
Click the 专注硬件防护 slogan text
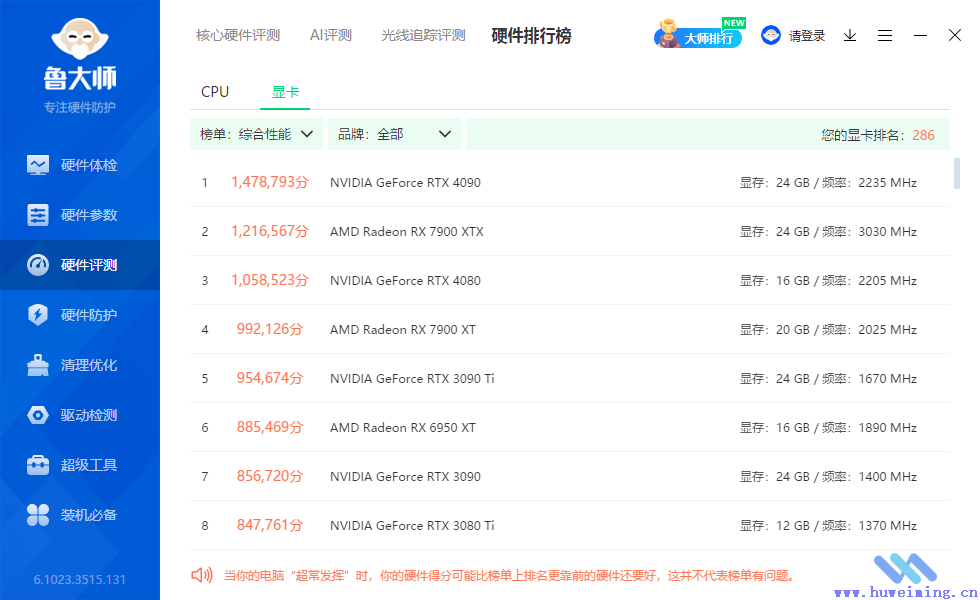[x=79, y=108]
